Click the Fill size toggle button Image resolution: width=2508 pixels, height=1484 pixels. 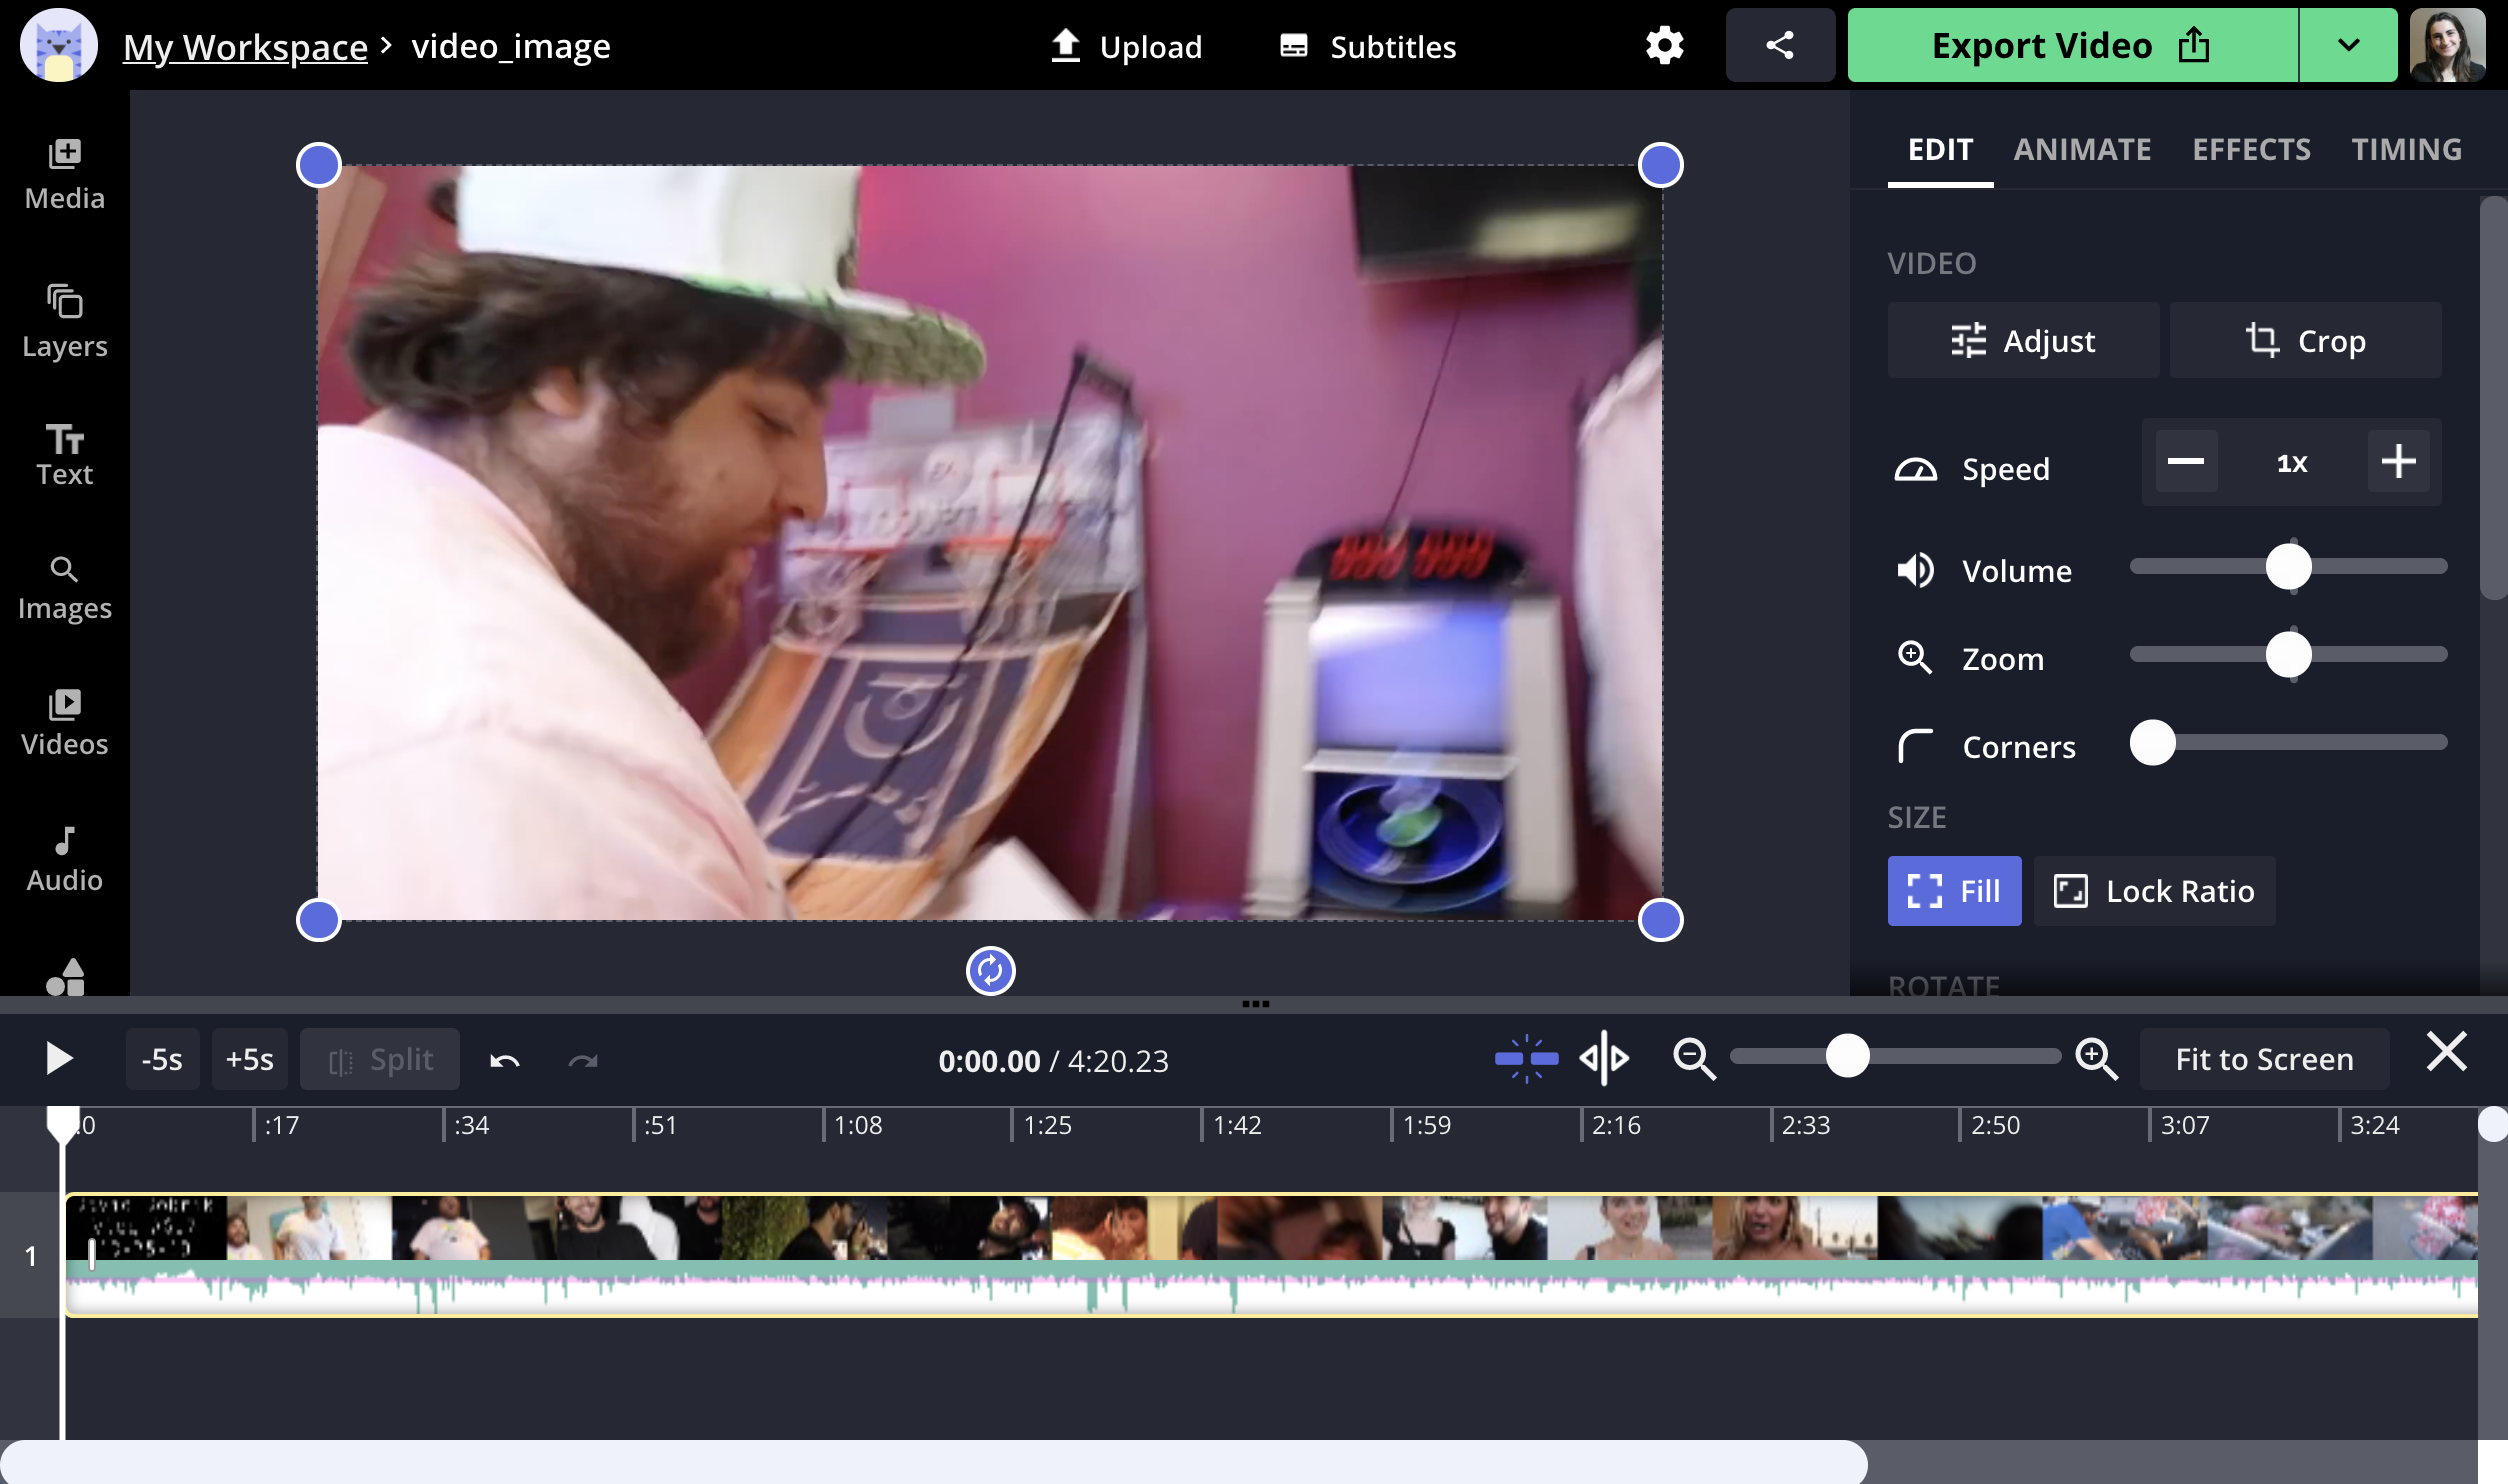pos(1955,890)
